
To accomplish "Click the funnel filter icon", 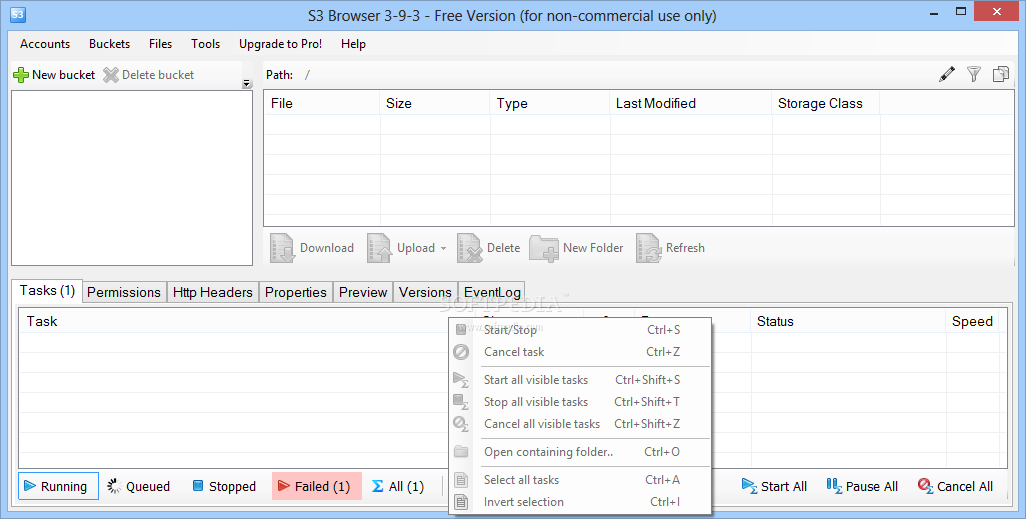I will tap(974, 74).
